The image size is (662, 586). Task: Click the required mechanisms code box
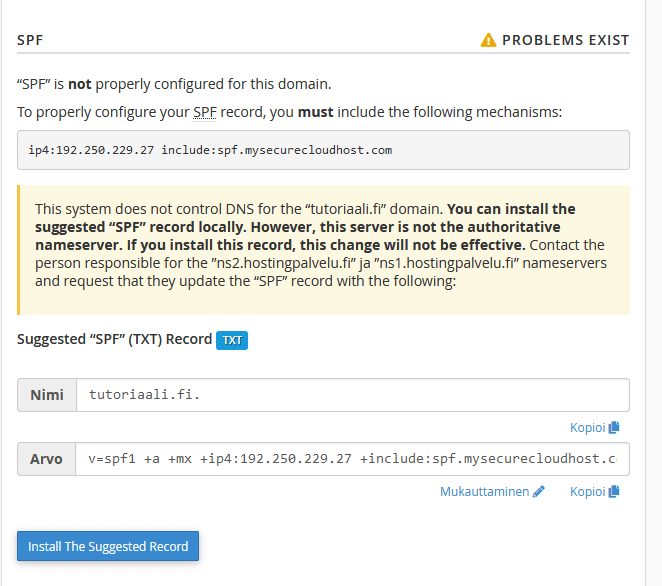click(x=323, y=150)
